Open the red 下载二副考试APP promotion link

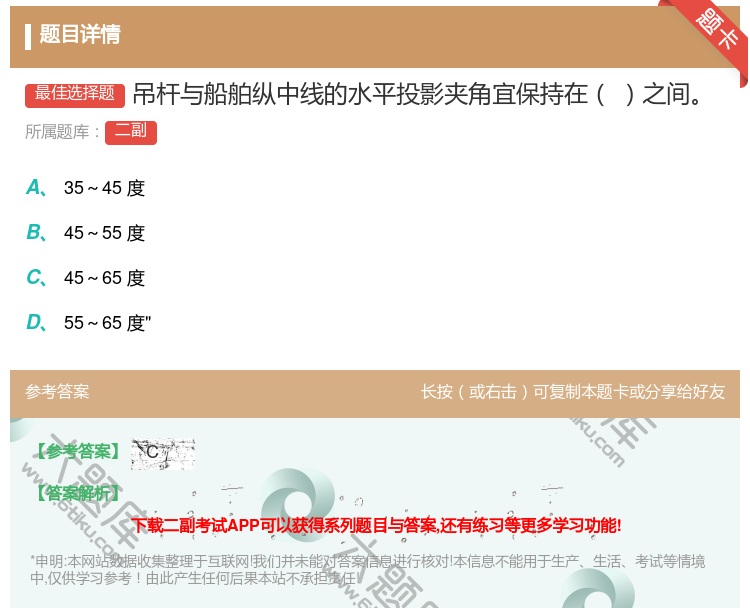[376, 525]
